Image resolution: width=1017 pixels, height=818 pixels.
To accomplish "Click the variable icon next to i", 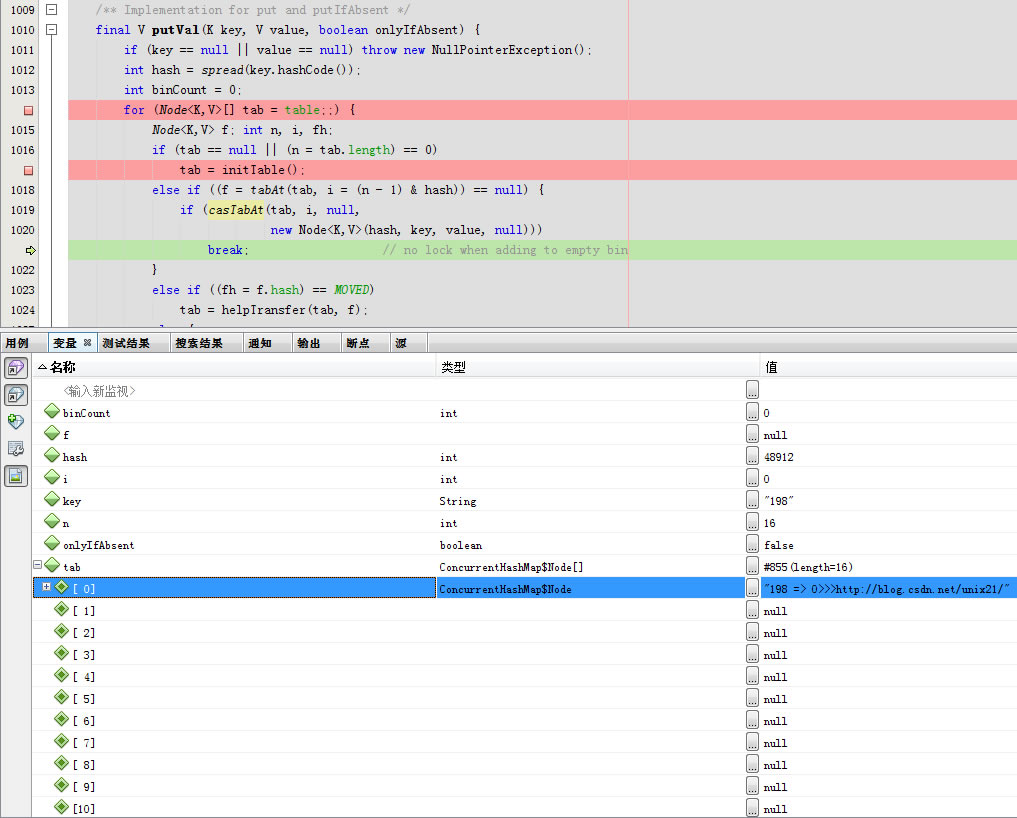I will click(52, 477).
